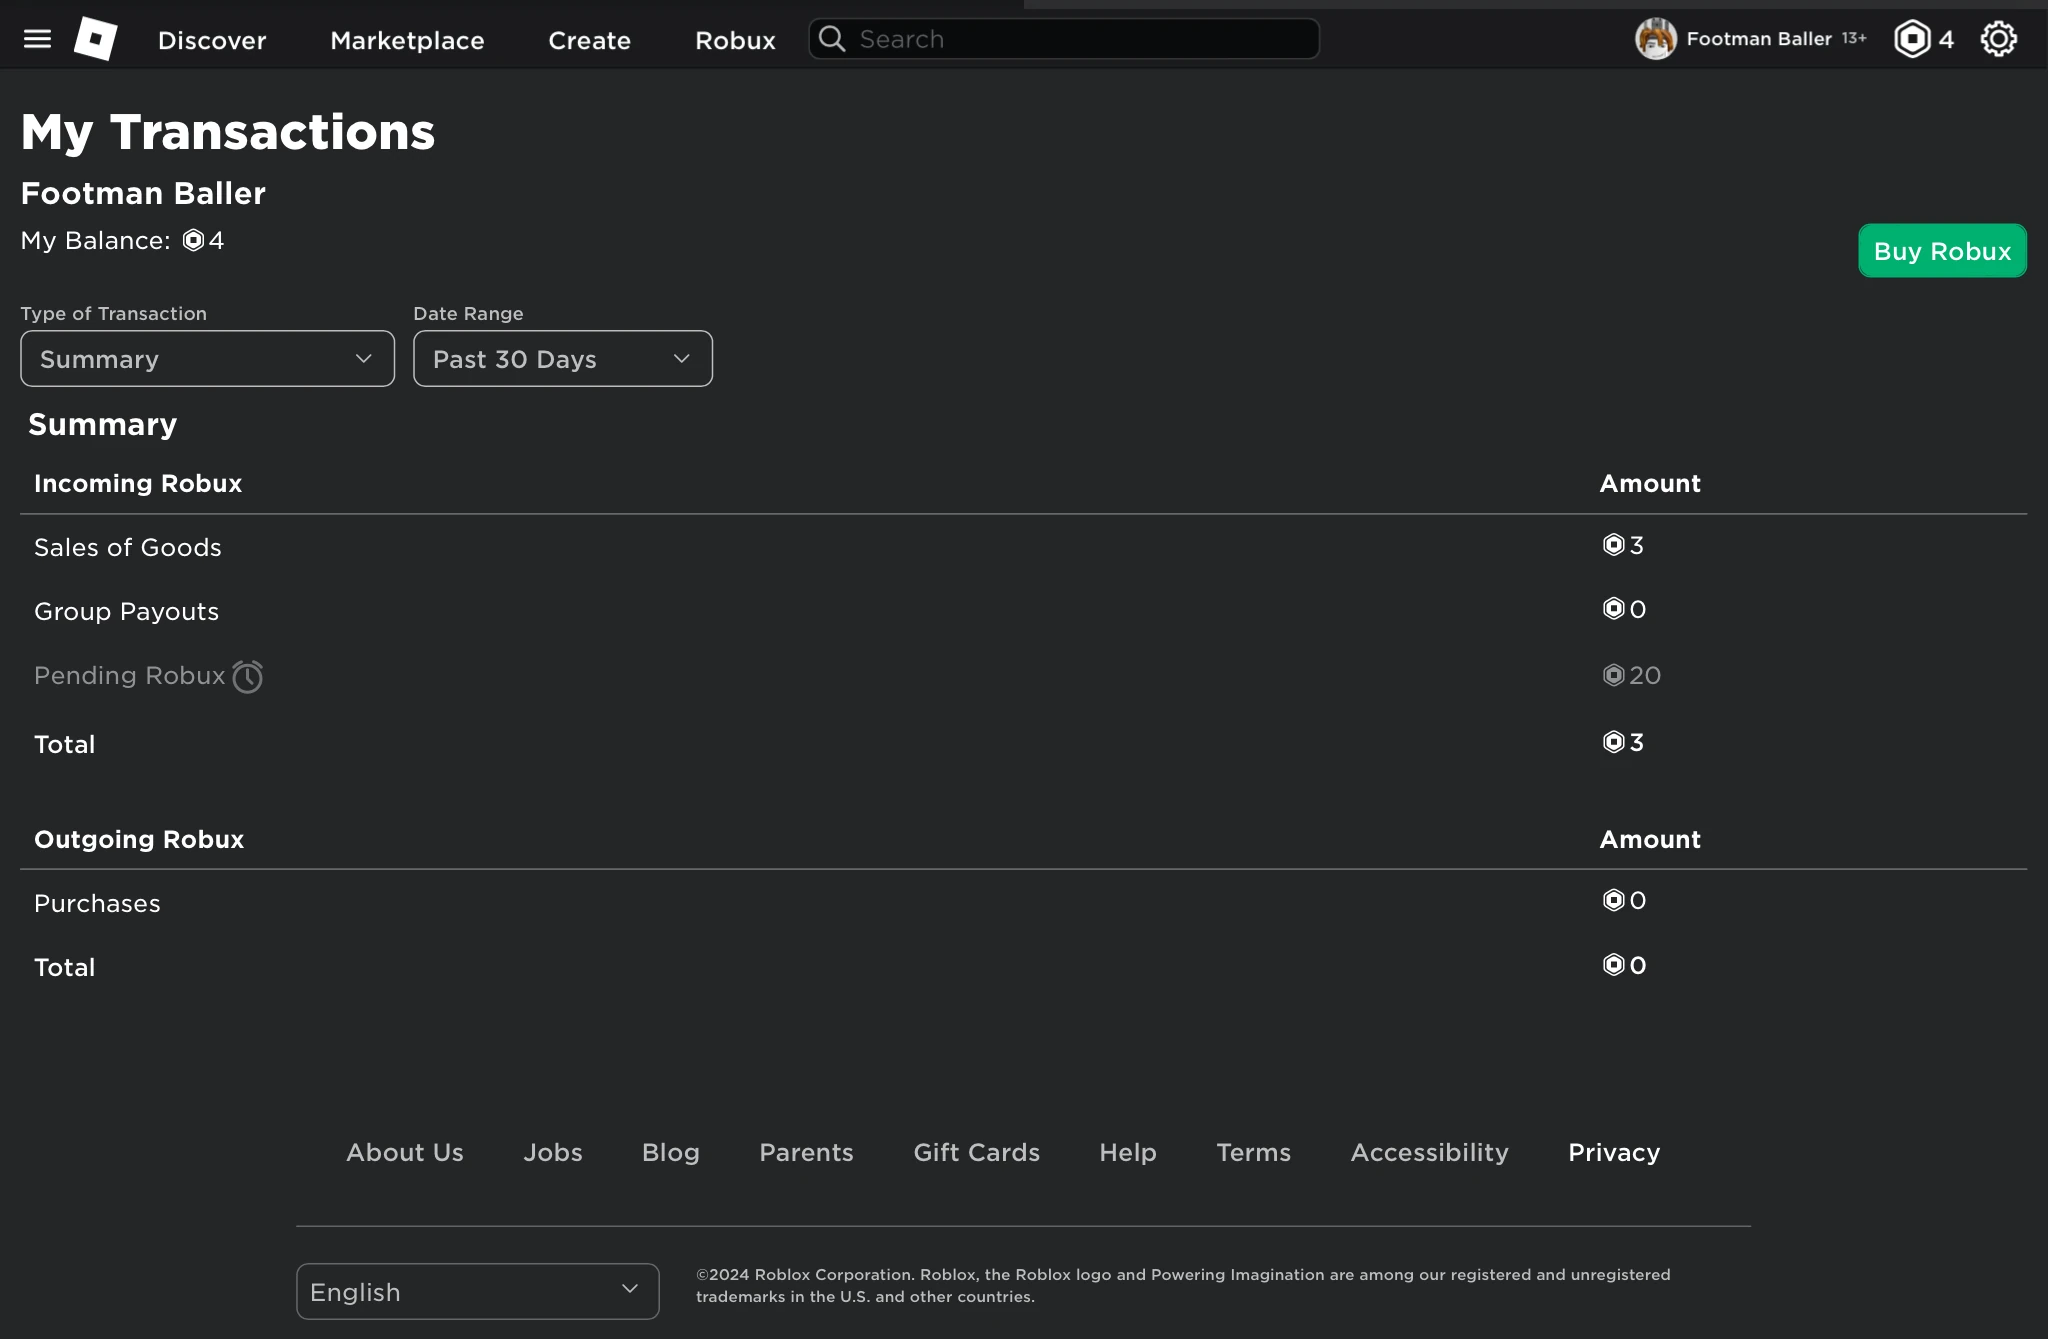Click the Privacy footer link
The width and height of the screenshot is (2048, 1339).
click(x=1613, y=1152)
